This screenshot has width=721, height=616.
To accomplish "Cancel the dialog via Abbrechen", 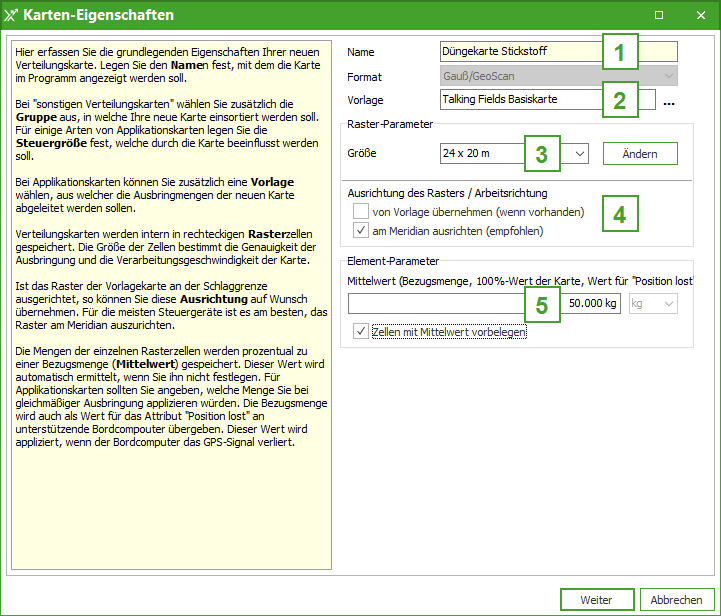I will (x=676, y=600).
